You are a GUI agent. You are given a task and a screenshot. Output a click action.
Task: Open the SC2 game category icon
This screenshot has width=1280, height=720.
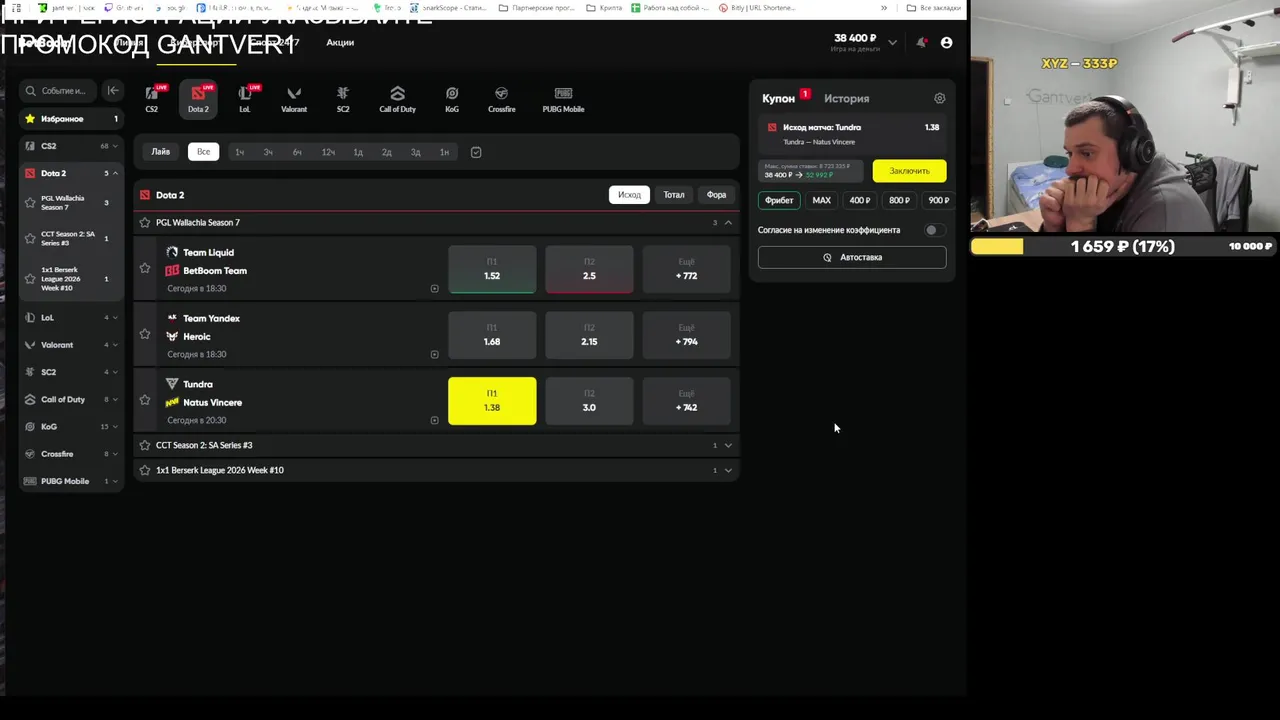[343, 98]
